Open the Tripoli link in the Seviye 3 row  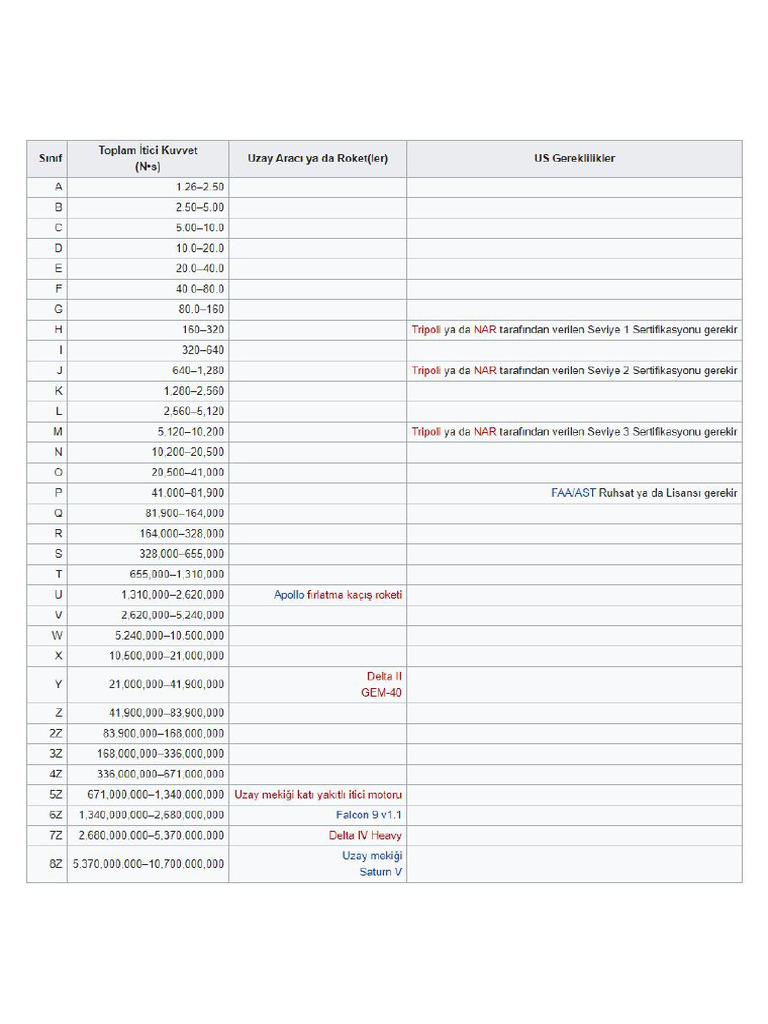click(x=426, y=432)
